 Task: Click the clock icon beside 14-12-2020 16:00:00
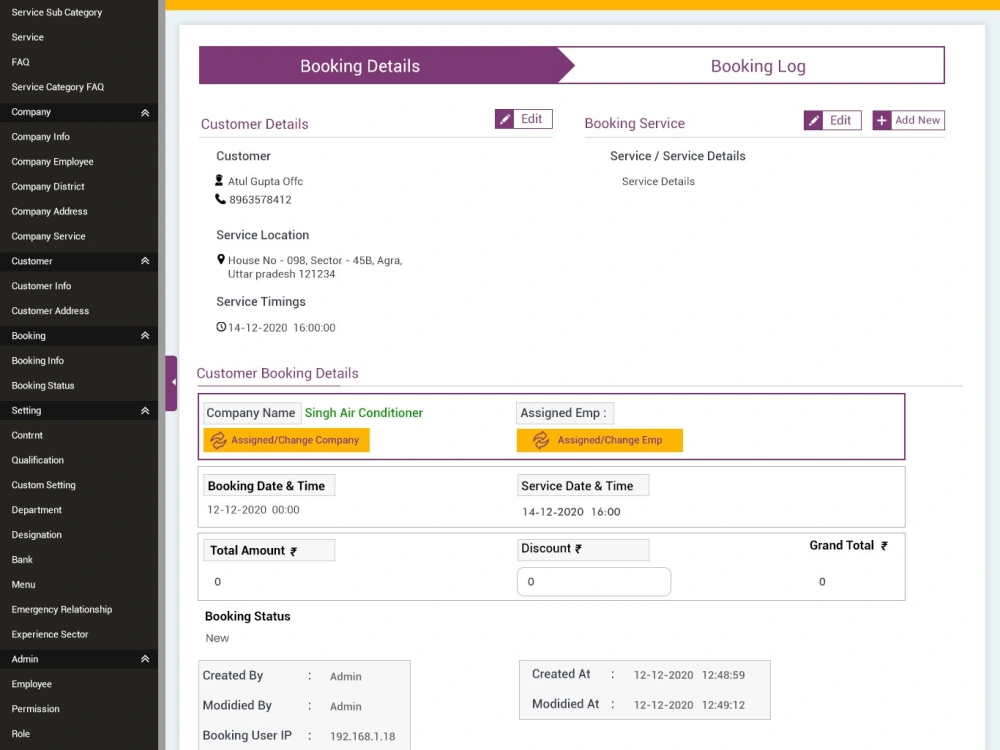(x=221, y=327)
